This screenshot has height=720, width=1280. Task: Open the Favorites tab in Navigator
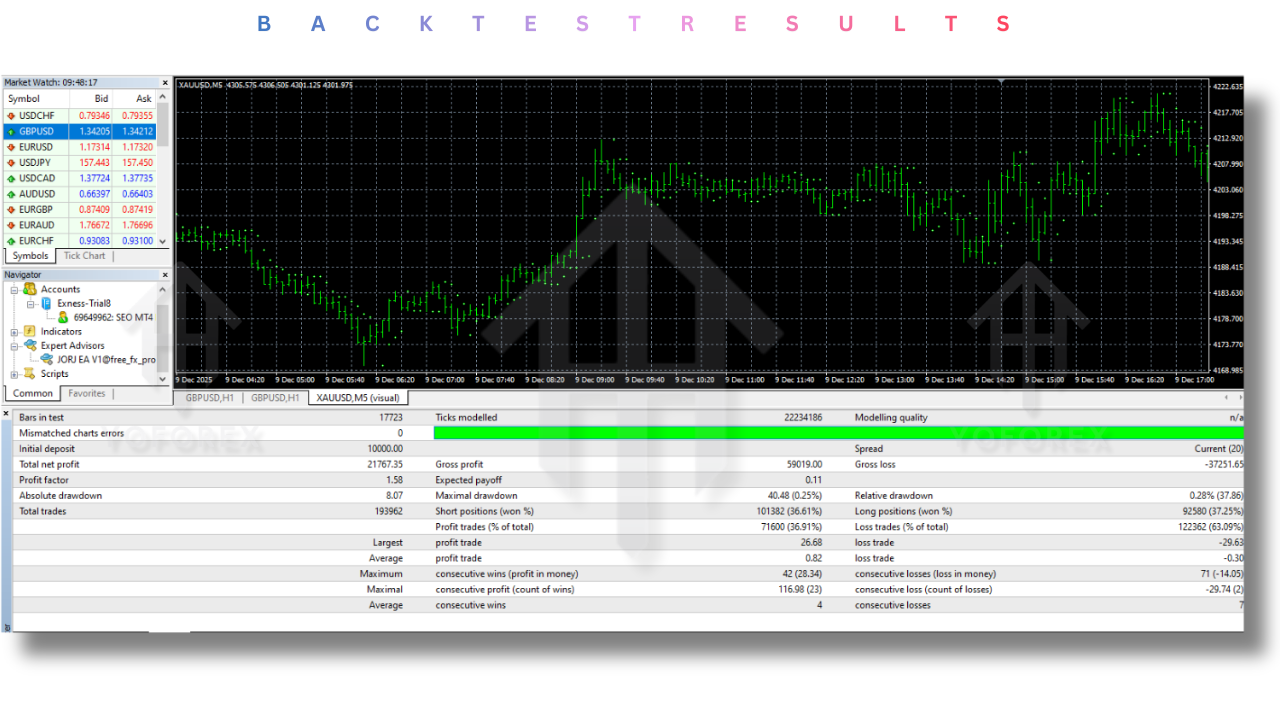[x=86, y=393]
